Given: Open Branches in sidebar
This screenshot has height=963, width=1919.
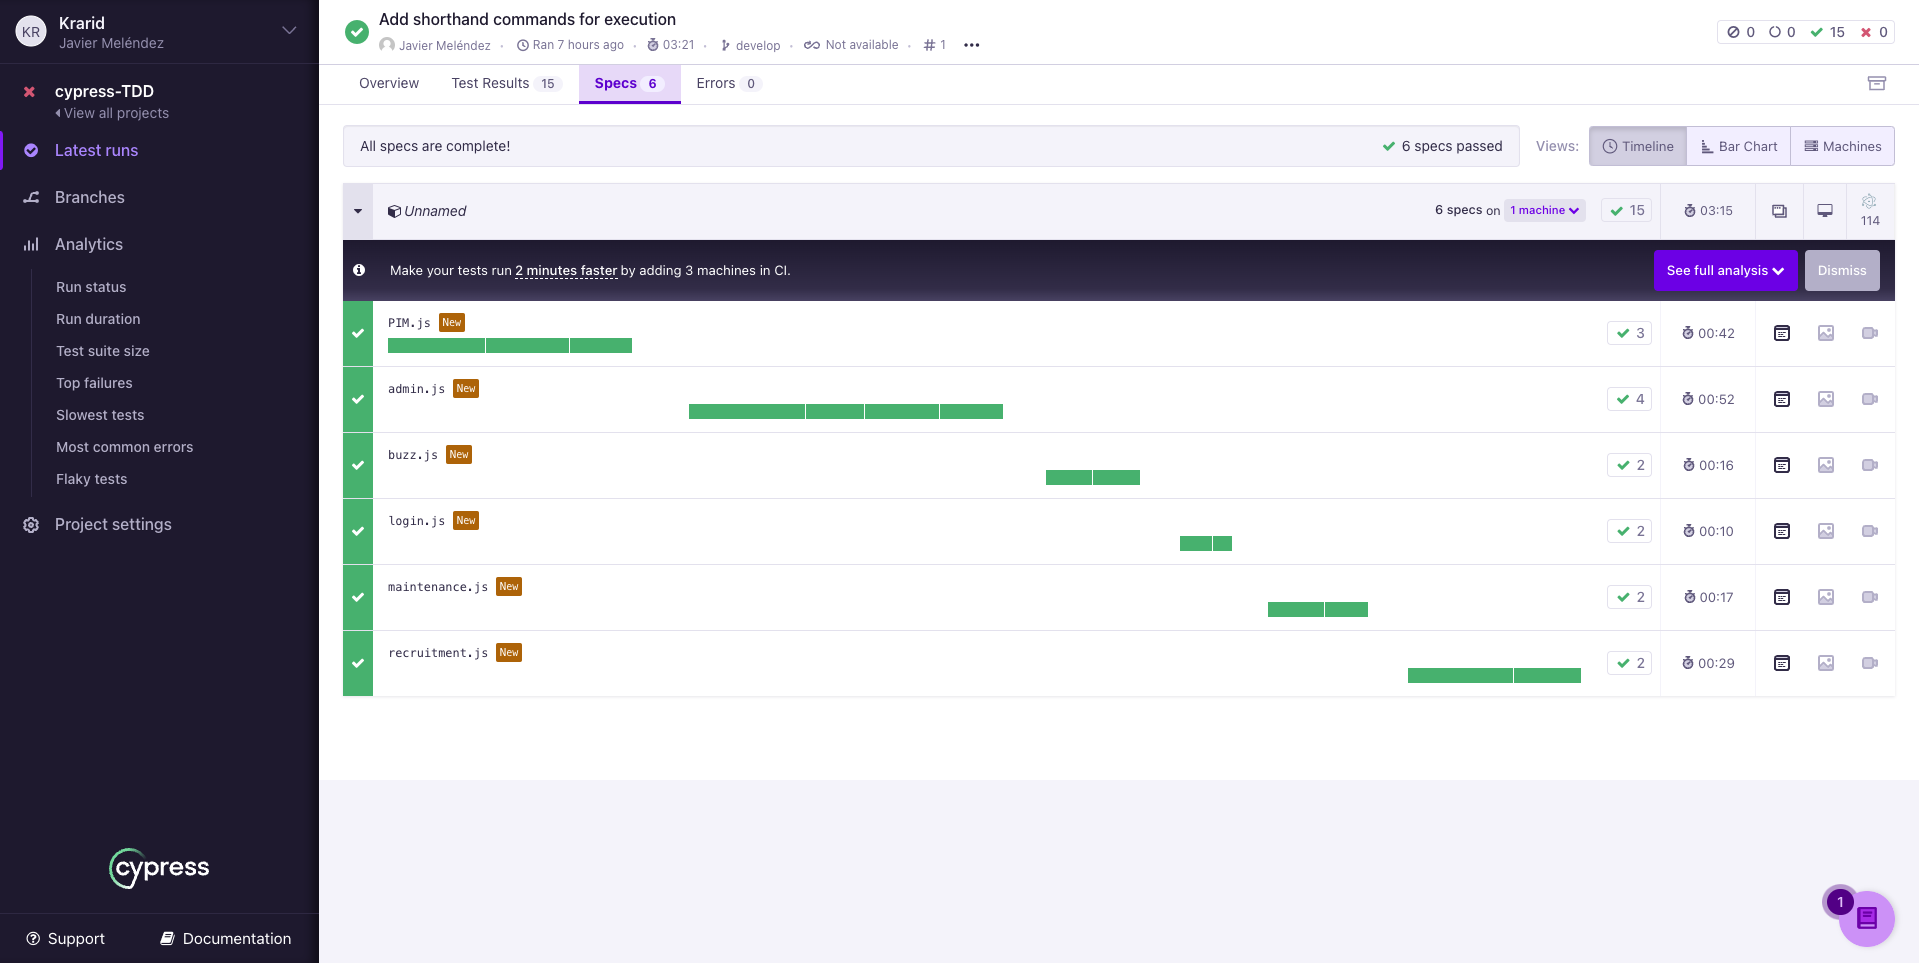Looking at the screenshot, I should click(90, 197).
